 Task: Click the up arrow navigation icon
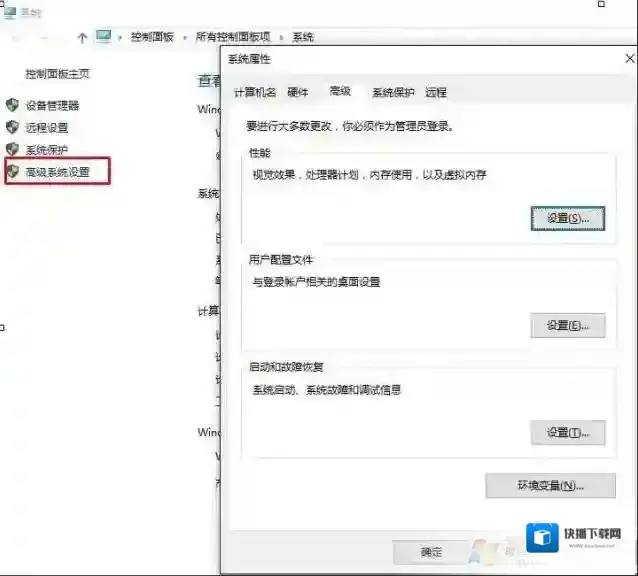pos(82,37)
